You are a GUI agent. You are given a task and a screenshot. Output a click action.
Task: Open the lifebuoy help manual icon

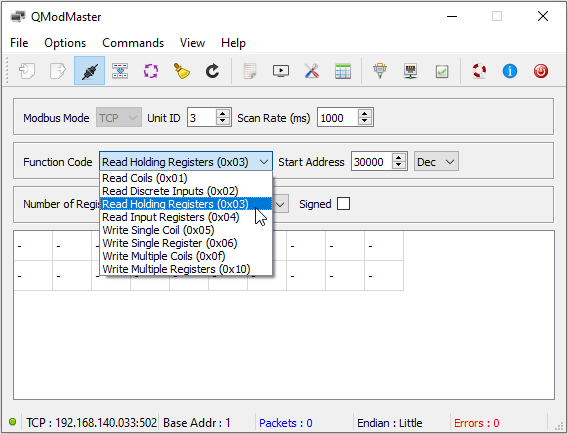479,71
